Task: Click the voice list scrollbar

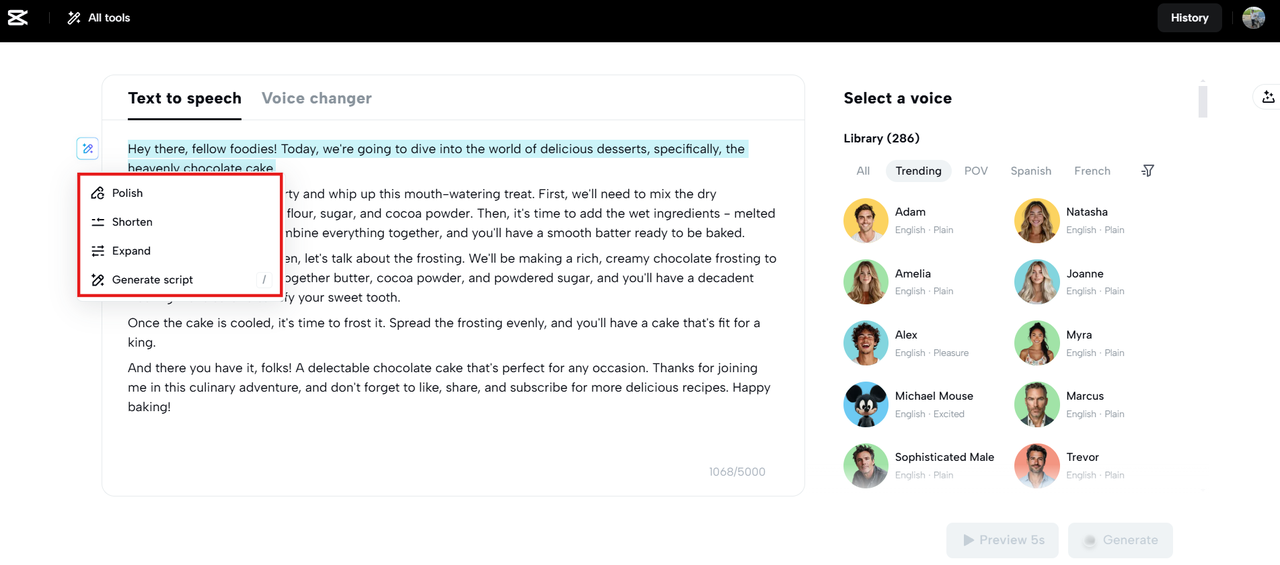Action: click(x=1202, y=101)
